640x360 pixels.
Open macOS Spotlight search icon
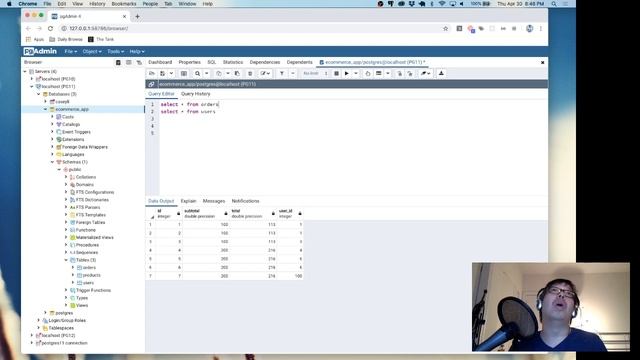pos(554,4)
